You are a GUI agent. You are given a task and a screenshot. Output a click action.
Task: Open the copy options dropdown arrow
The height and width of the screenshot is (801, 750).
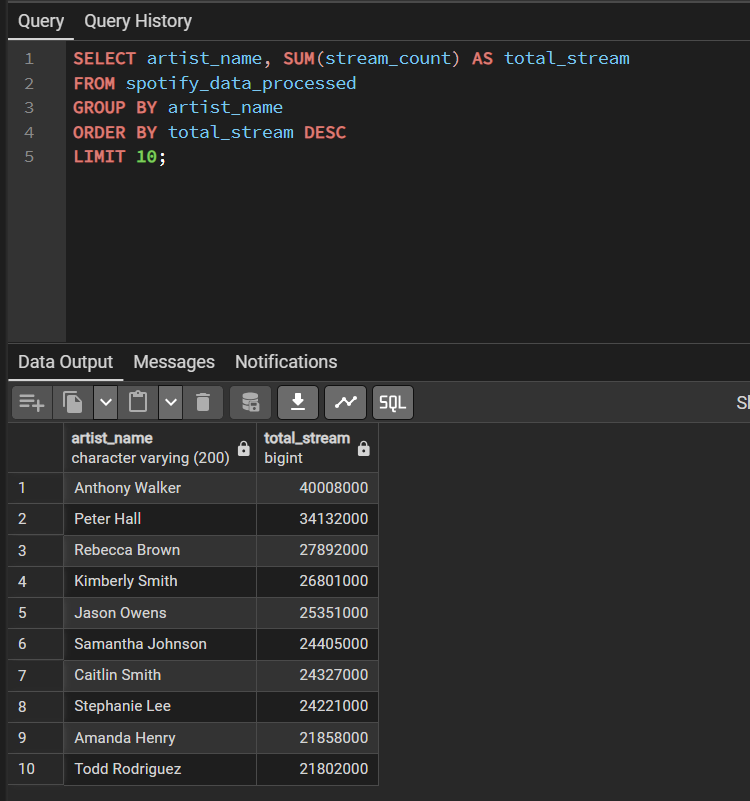pos(106,403)
